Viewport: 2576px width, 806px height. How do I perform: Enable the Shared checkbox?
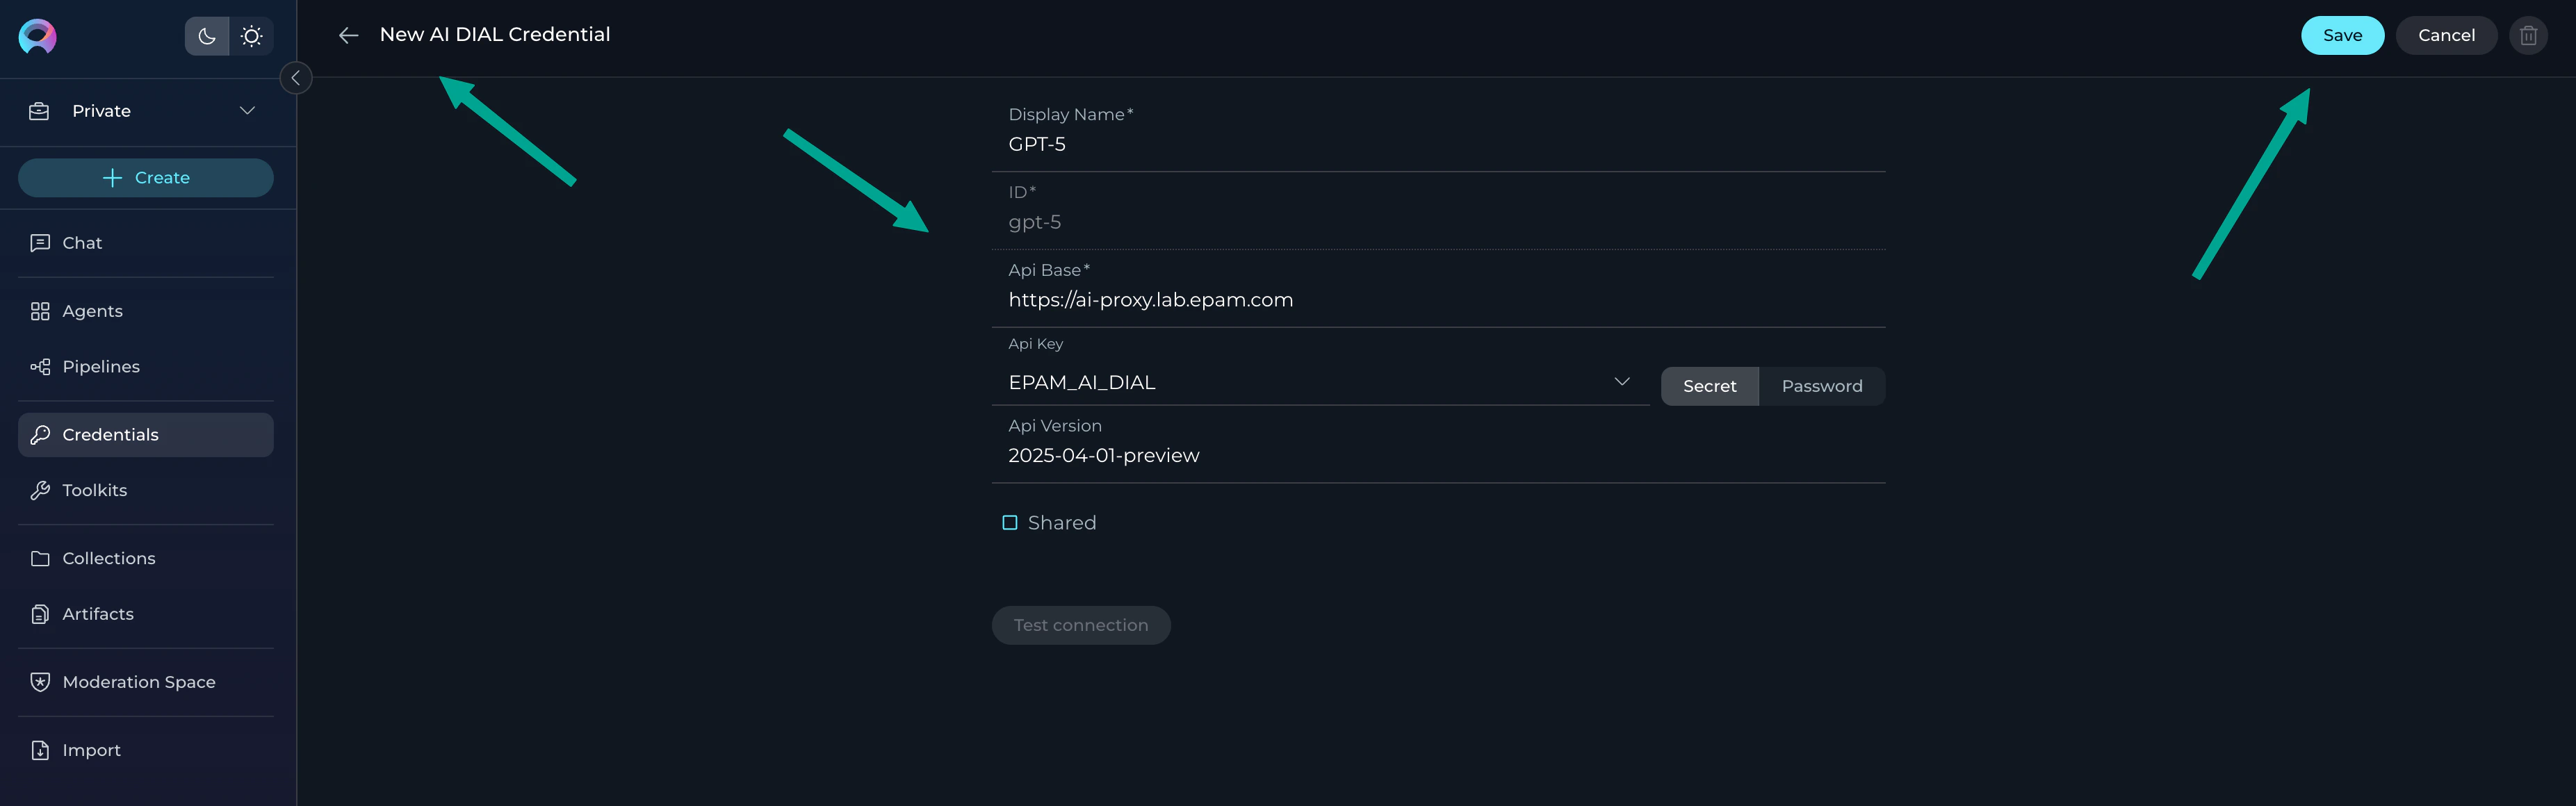1010,521
